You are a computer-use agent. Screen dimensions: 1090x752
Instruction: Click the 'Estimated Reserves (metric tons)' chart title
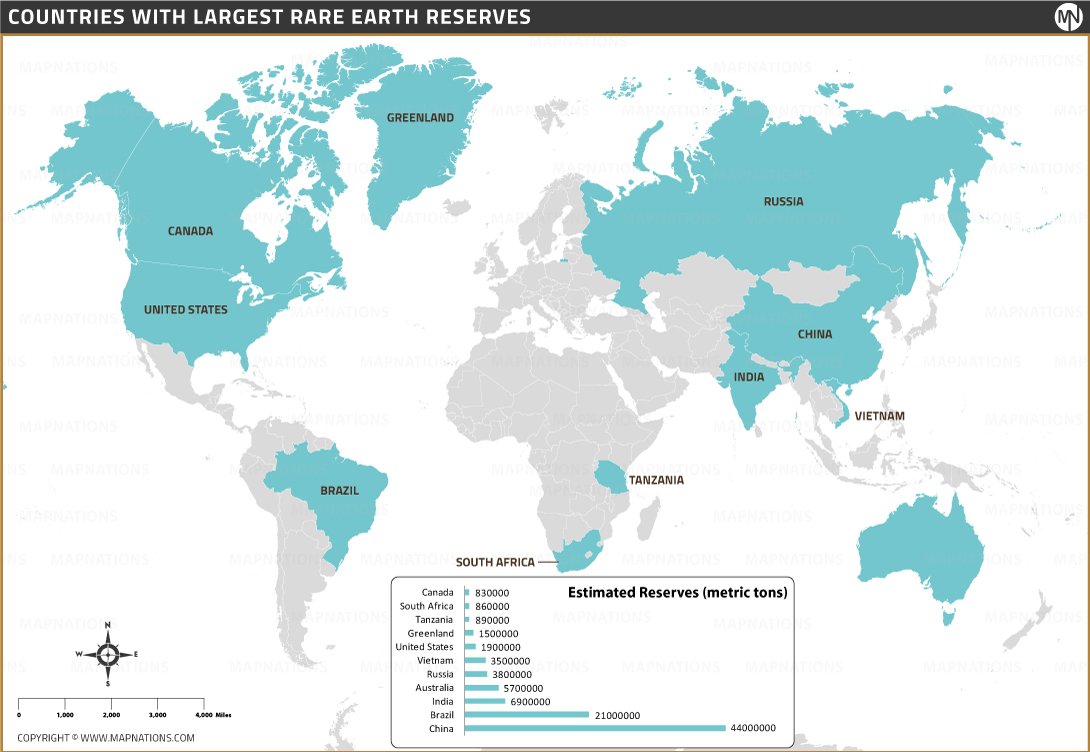point(677,593)
